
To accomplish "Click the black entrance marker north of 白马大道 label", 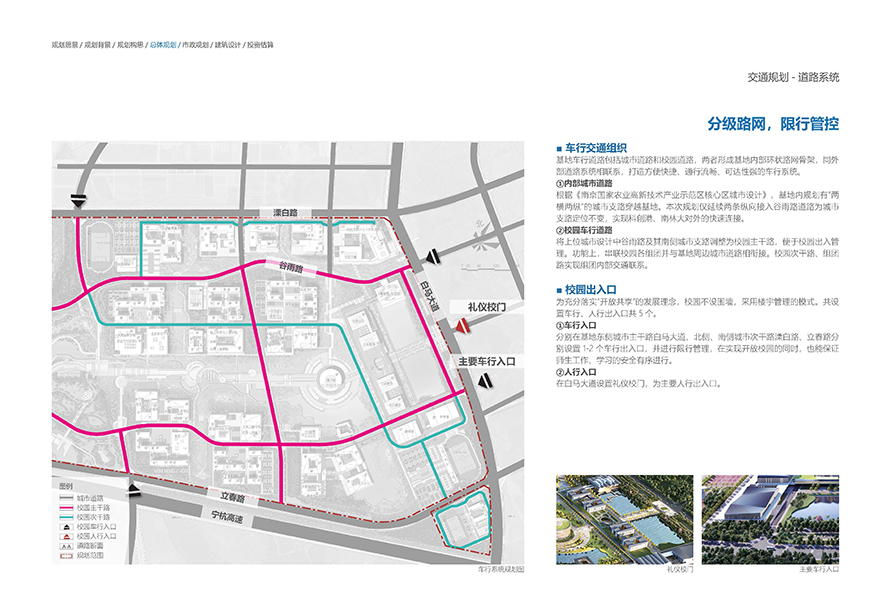I will [433, 257].
